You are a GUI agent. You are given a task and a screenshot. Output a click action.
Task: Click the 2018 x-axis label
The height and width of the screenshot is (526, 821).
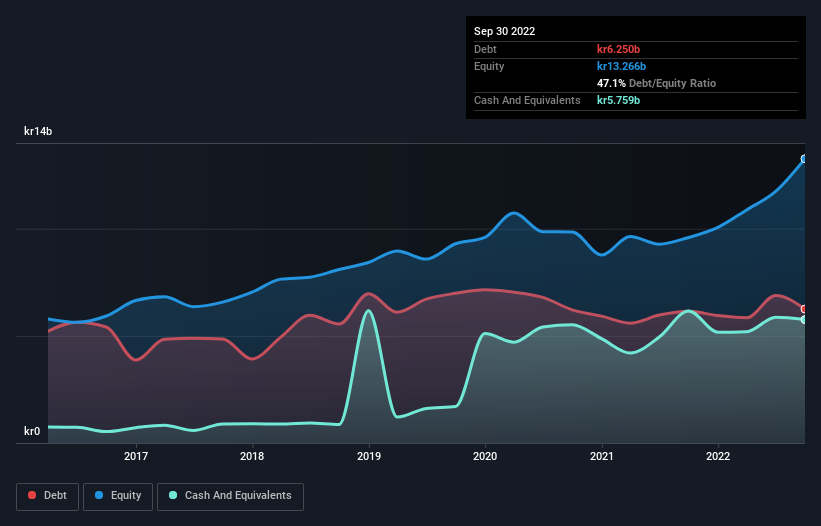tap(252, 456)
